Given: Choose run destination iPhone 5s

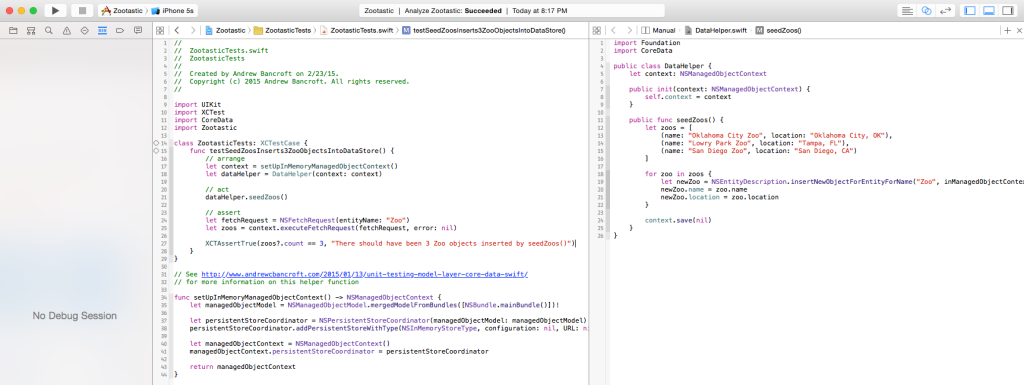Looking at the screenshot, I should tap(172, 11).
